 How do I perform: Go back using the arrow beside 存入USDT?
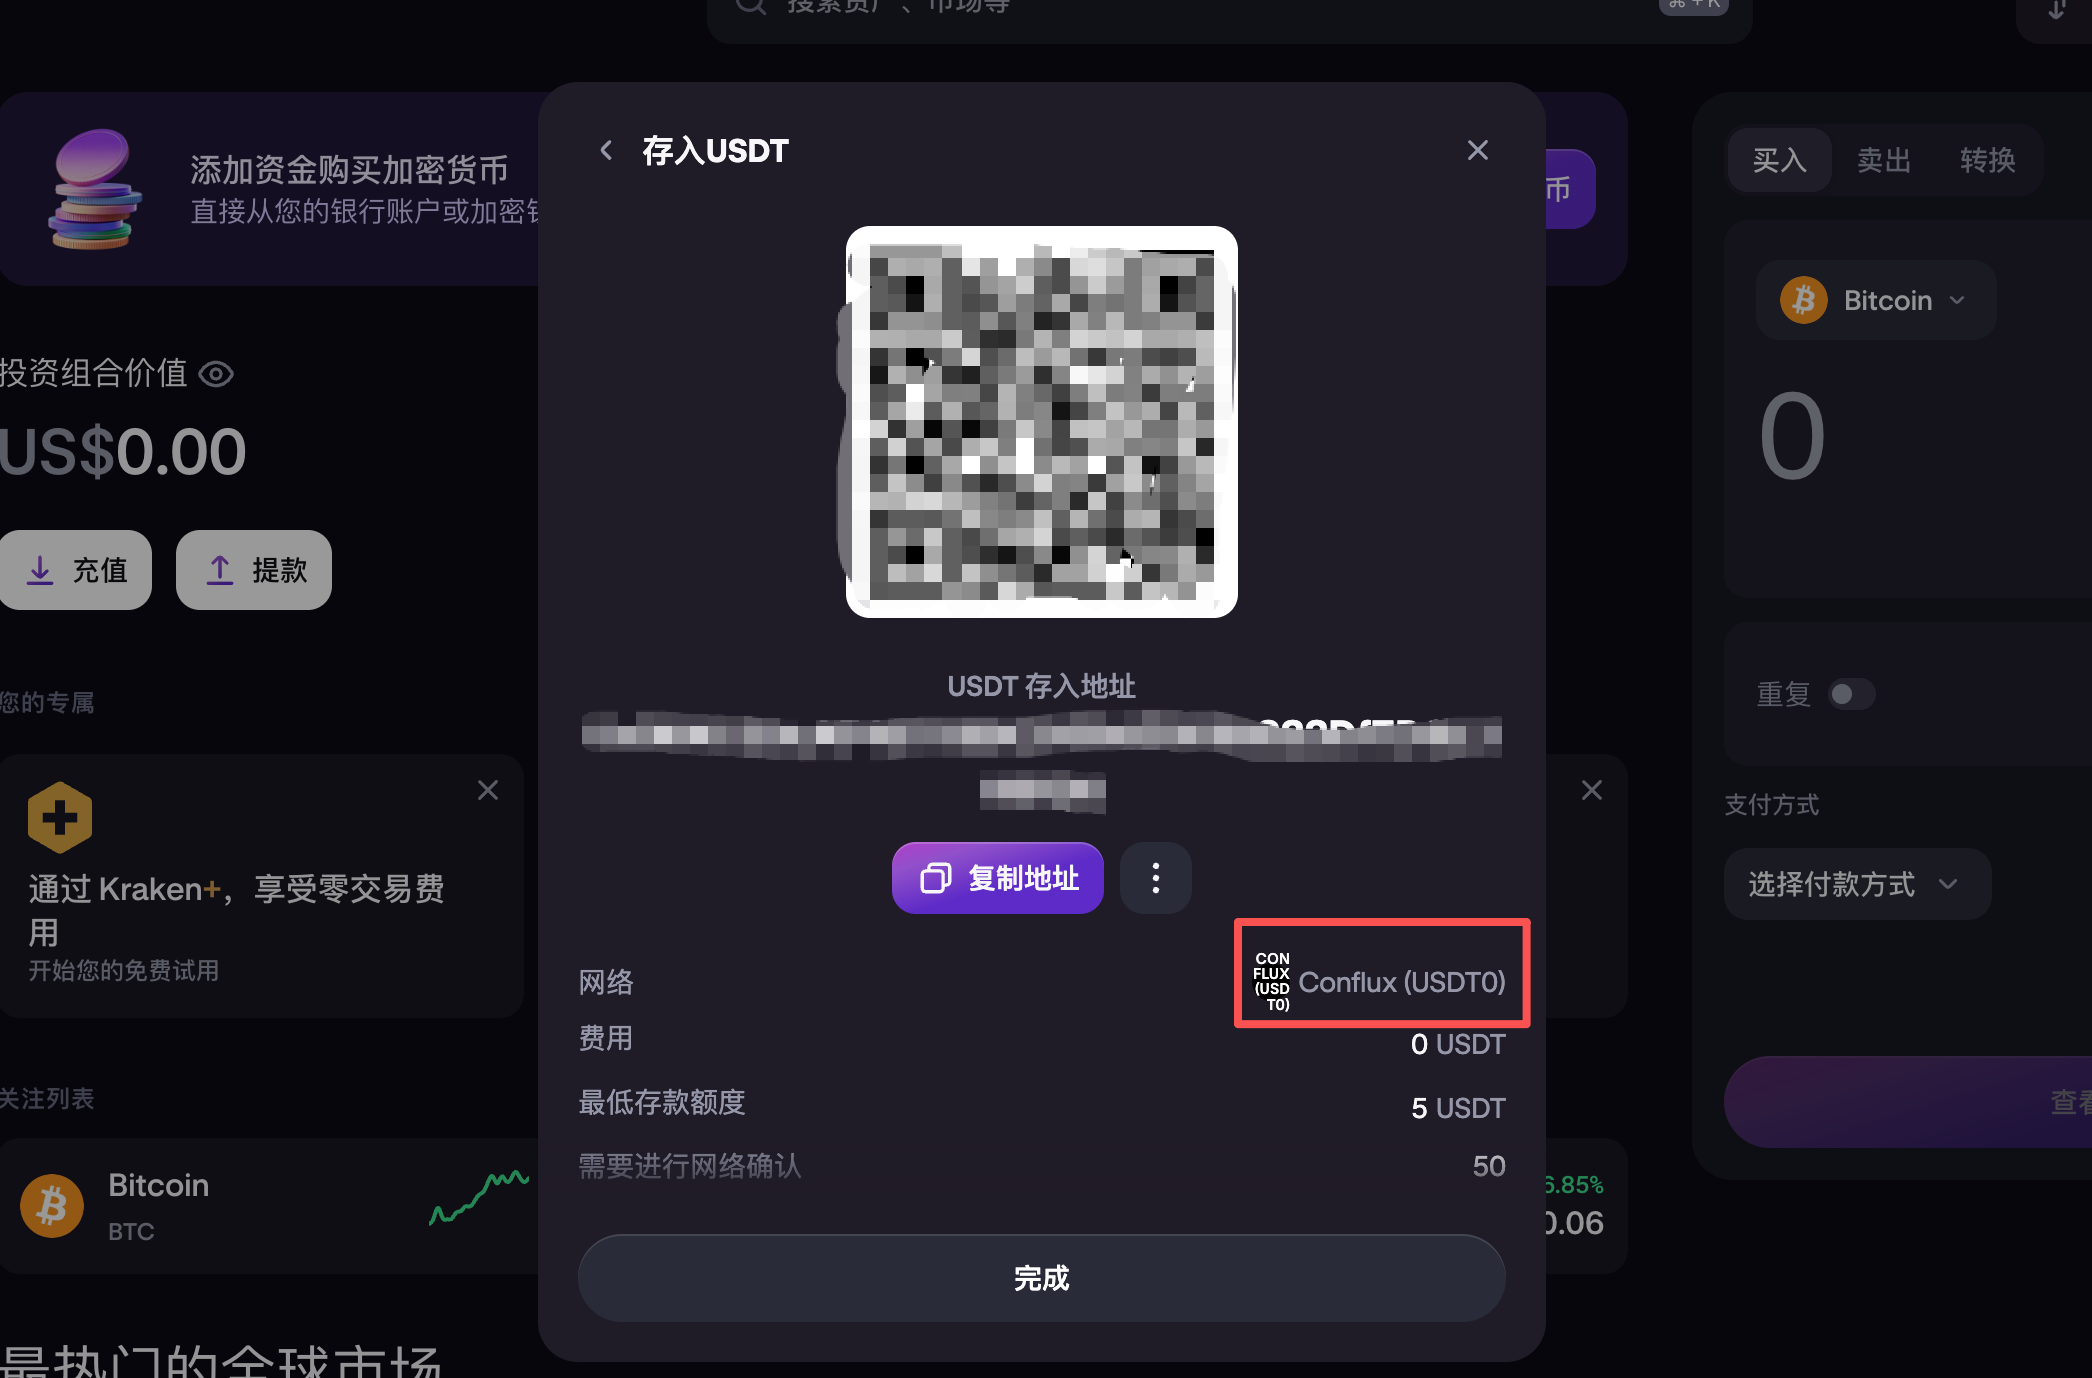pos(606,150)
